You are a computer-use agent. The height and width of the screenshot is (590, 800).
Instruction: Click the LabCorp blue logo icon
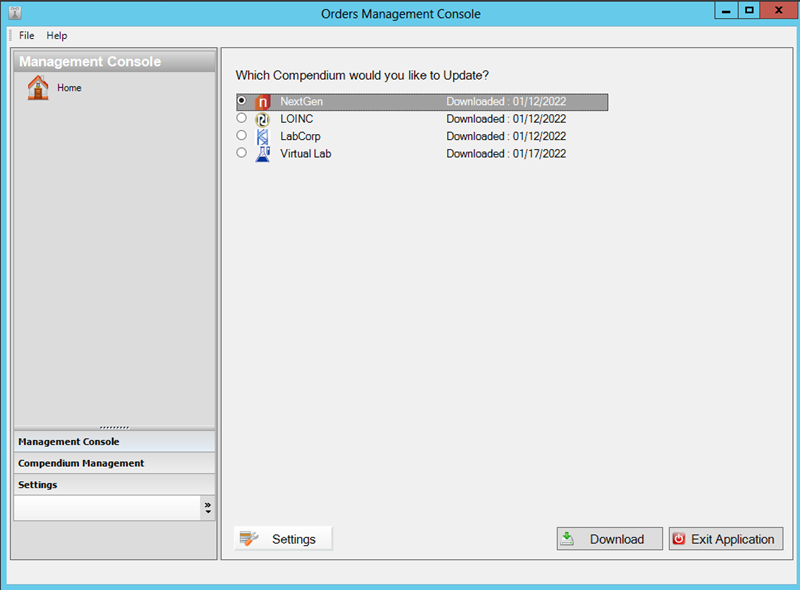[262, 137]
